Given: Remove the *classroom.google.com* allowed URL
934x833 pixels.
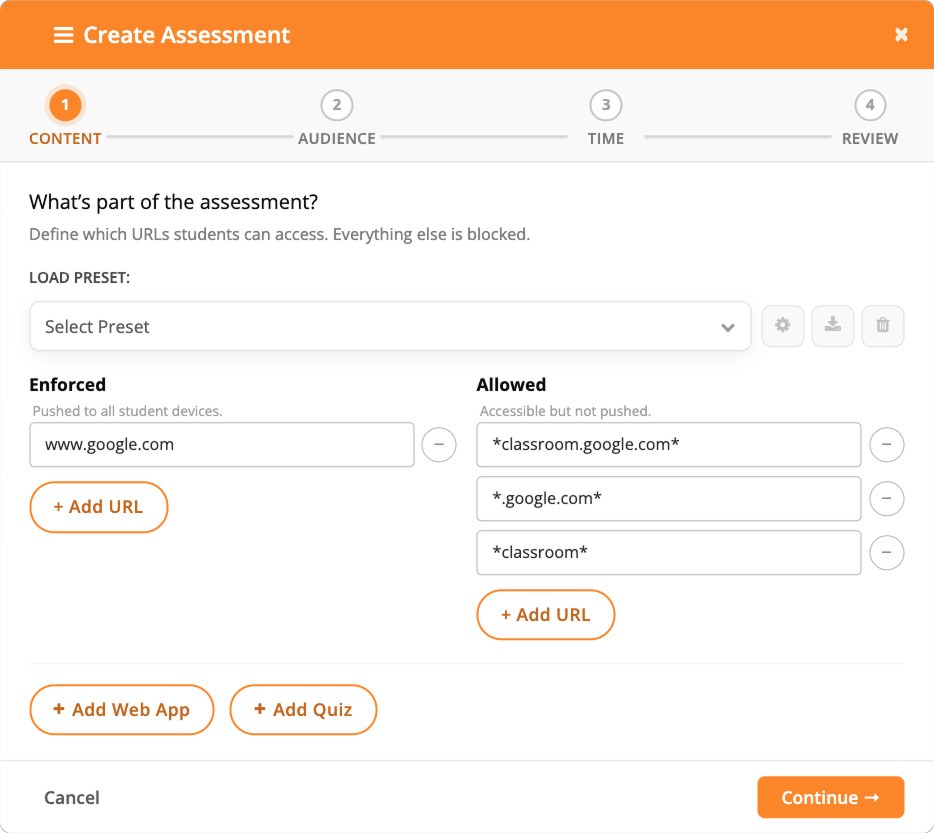Looking at the screenshot, I should (887, 445).
